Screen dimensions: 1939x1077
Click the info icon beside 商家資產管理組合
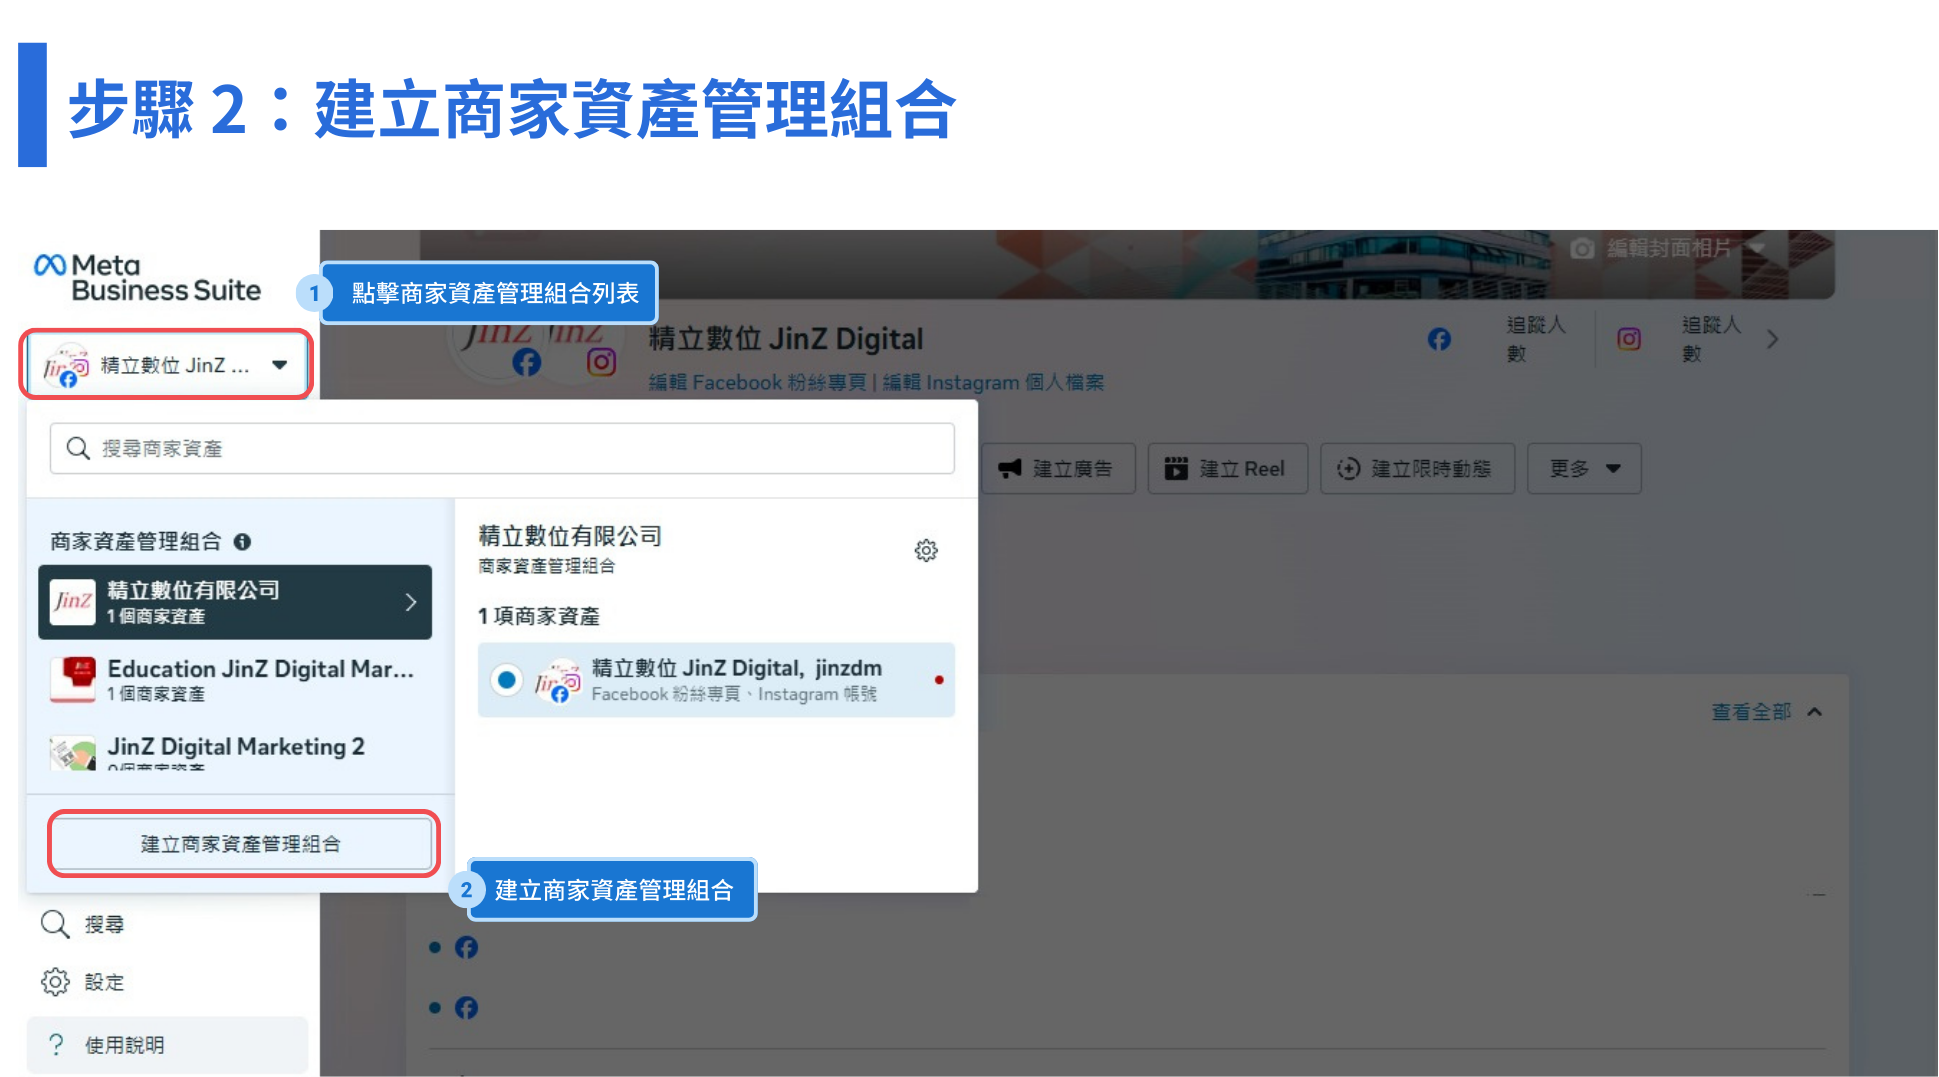[242, 542]
